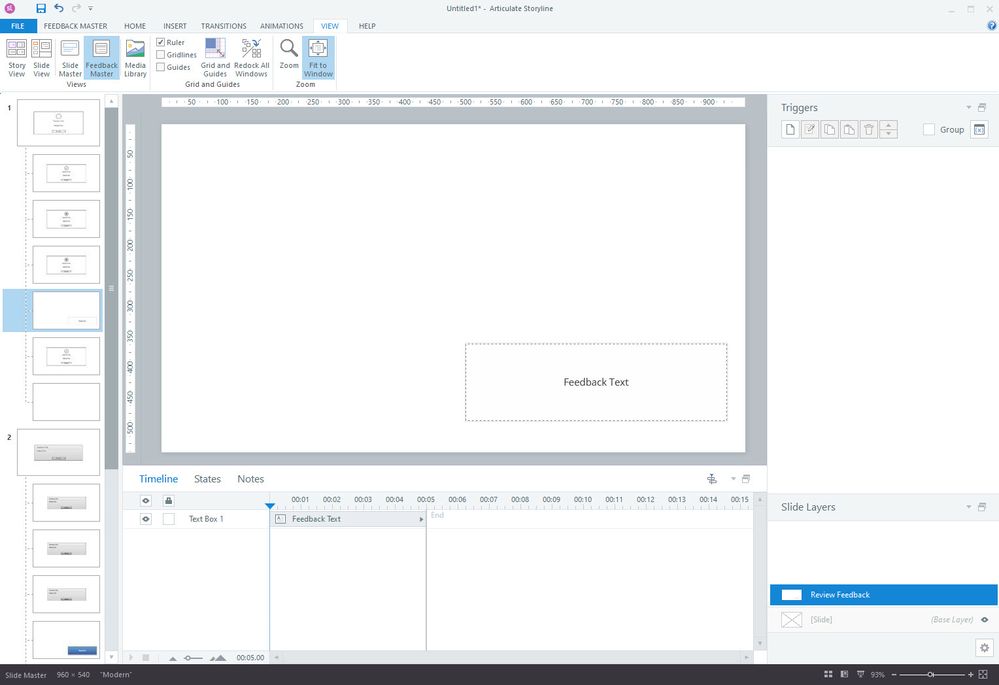Click the Redock All Windows icon
Screen dimensions: 999x685
coord(251,57)
